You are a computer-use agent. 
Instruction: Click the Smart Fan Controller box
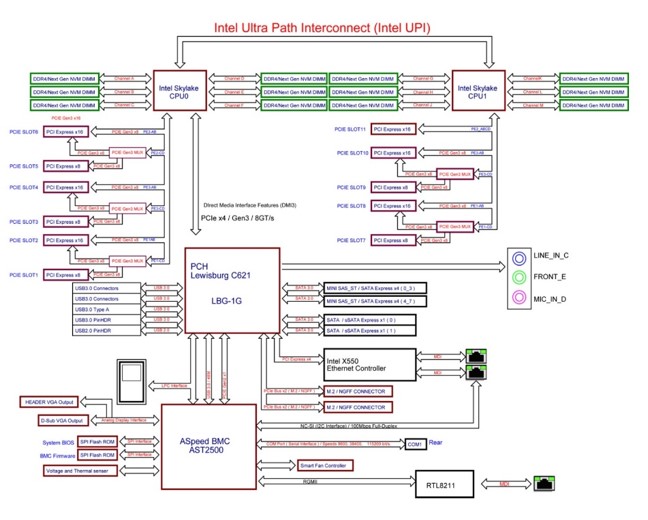click(x=325, y=465)
